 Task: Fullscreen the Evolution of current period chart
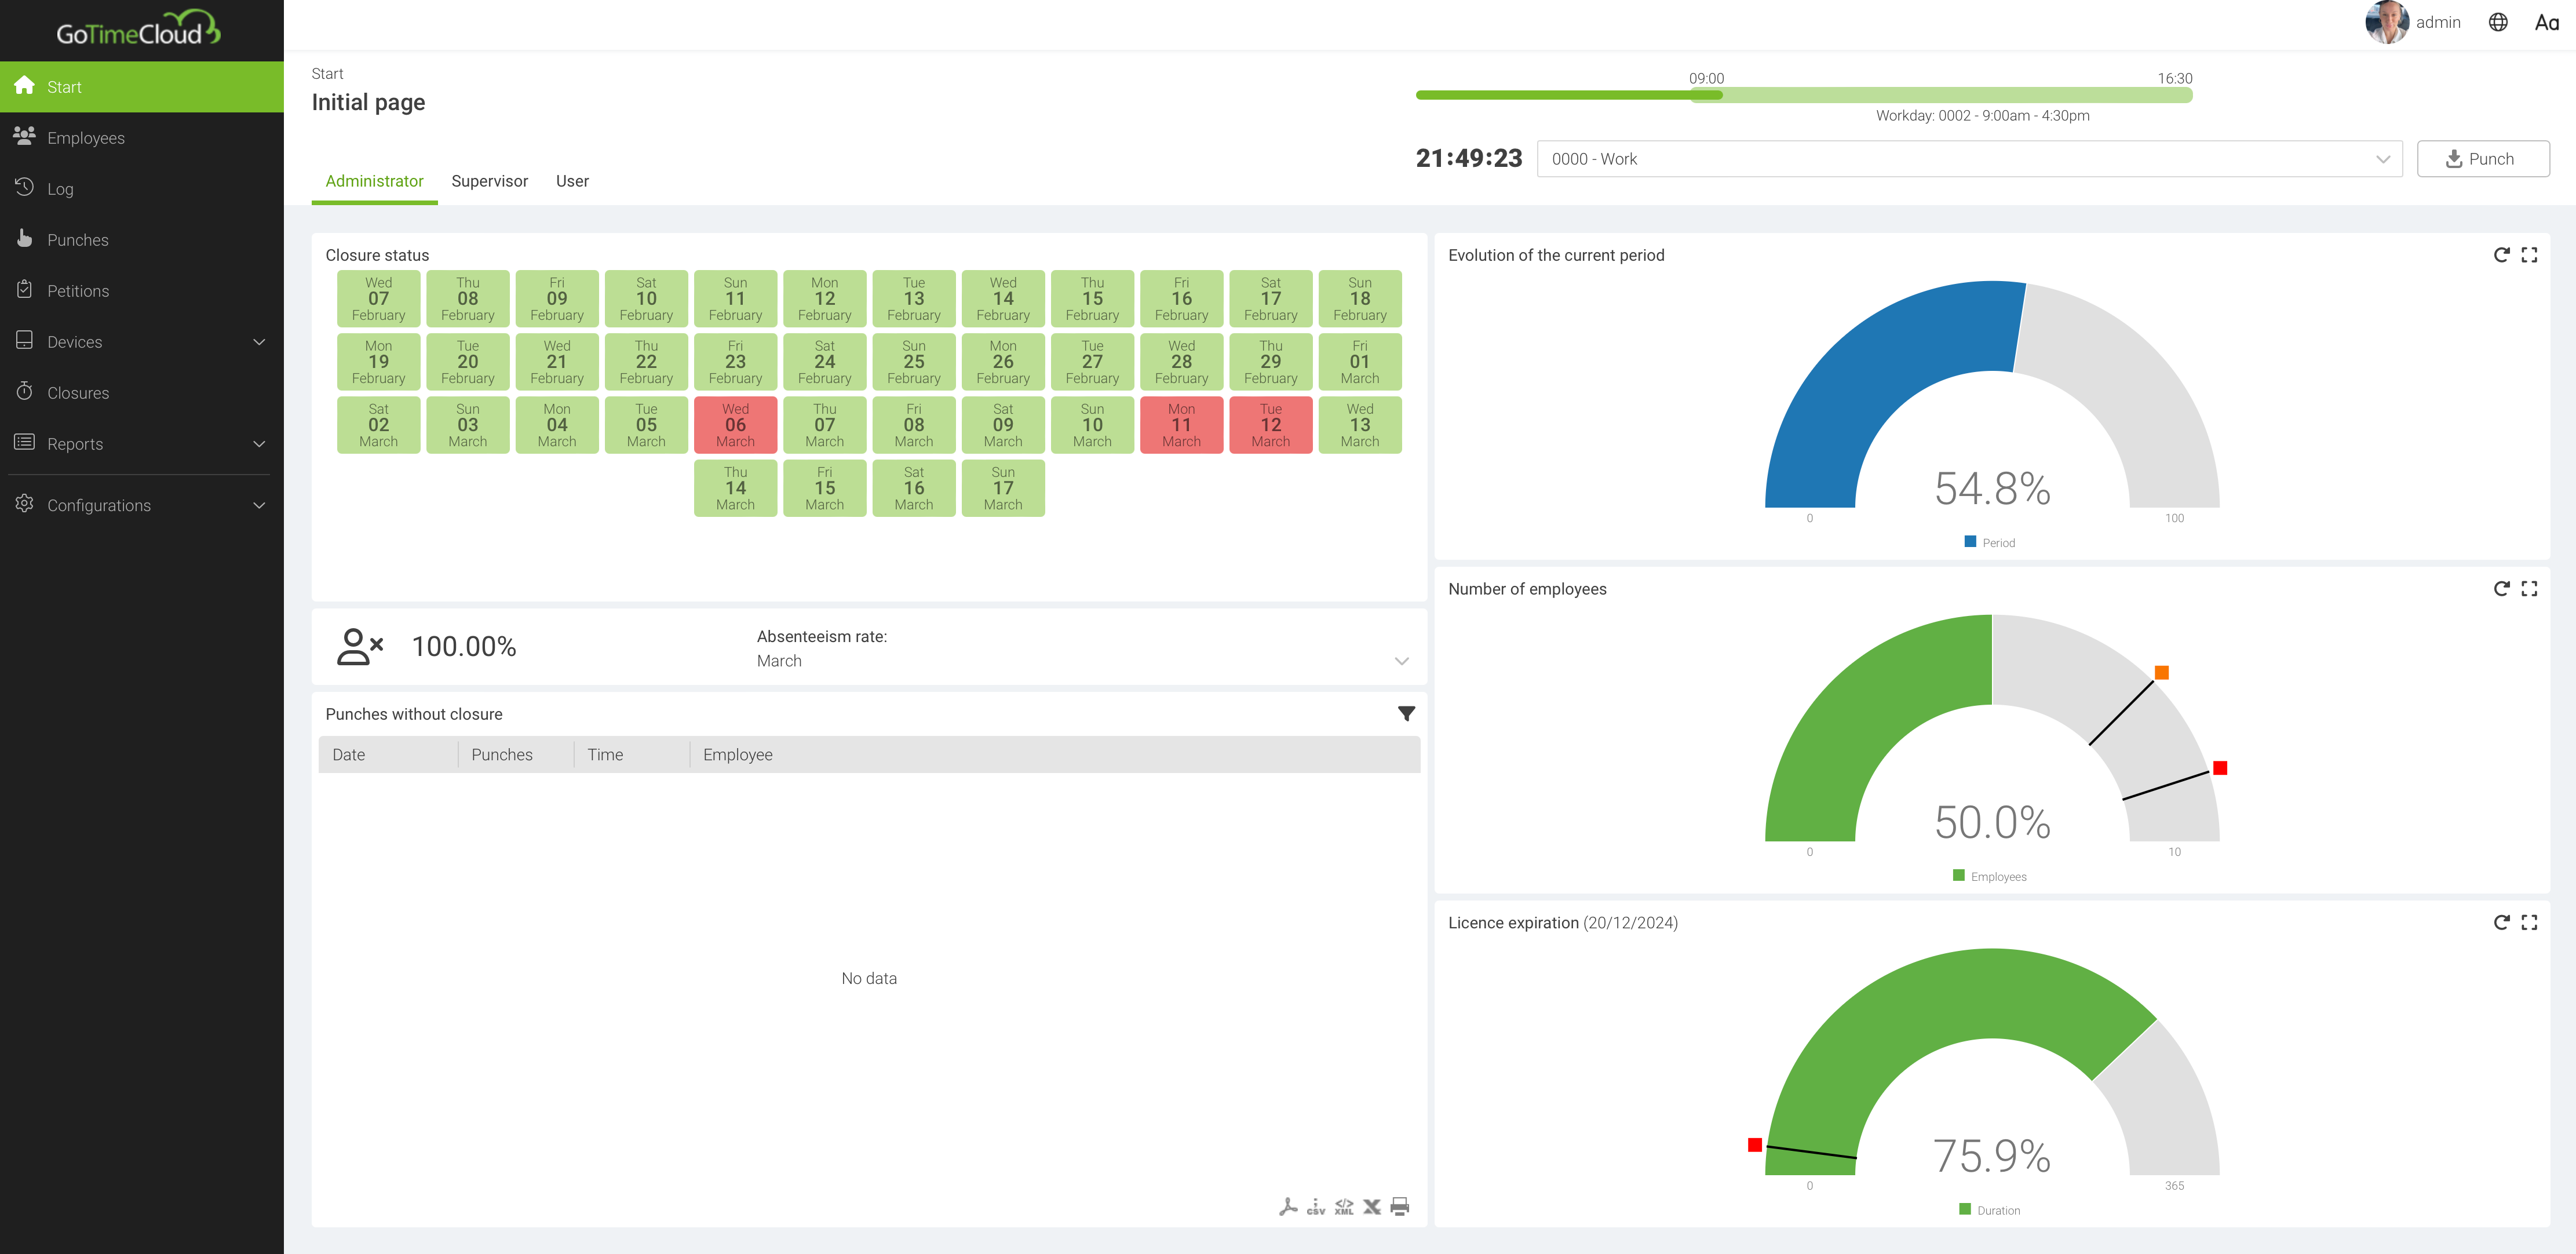coord(2529,255)
